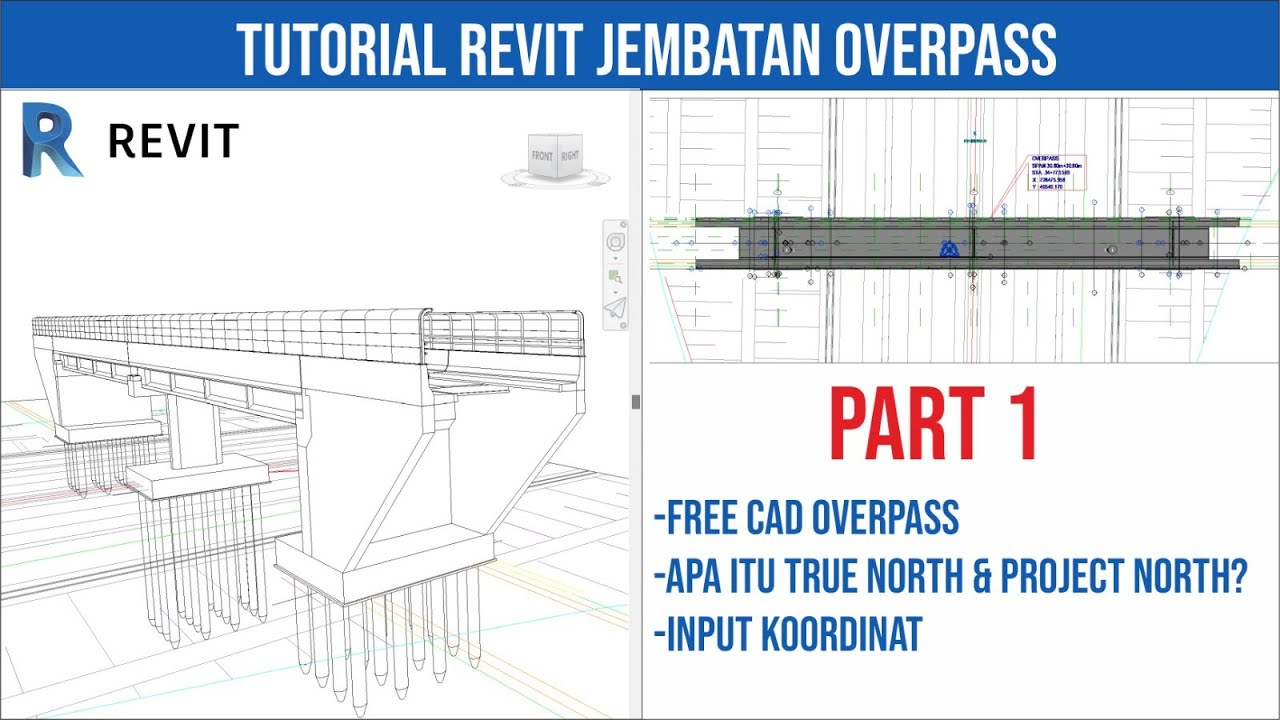Open the navigation bar customize menu at bottom

(x=623, y=325)
